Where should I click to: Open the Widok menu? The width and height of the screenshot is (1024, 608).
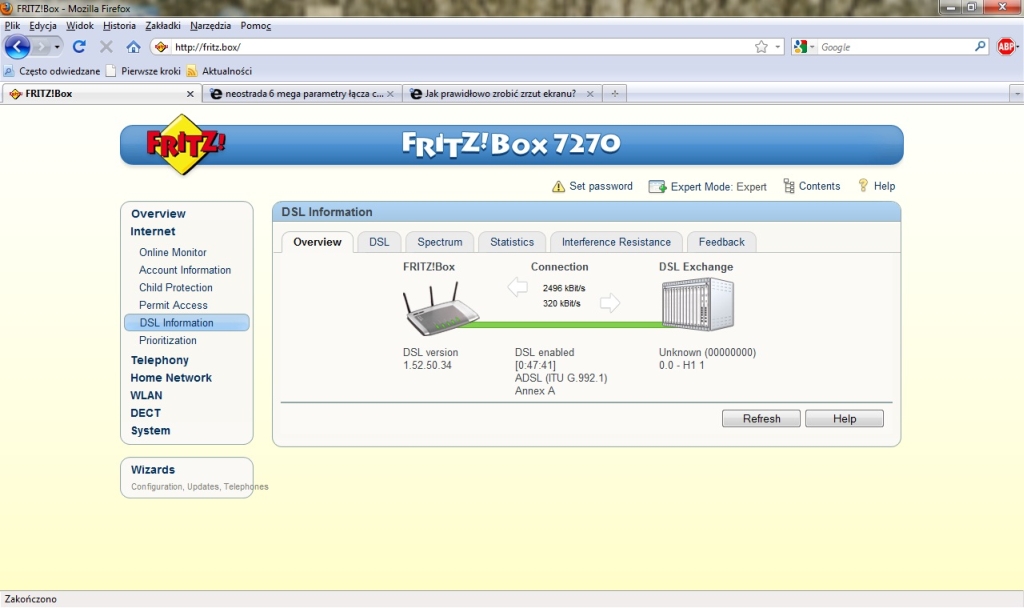coord(80,25)
